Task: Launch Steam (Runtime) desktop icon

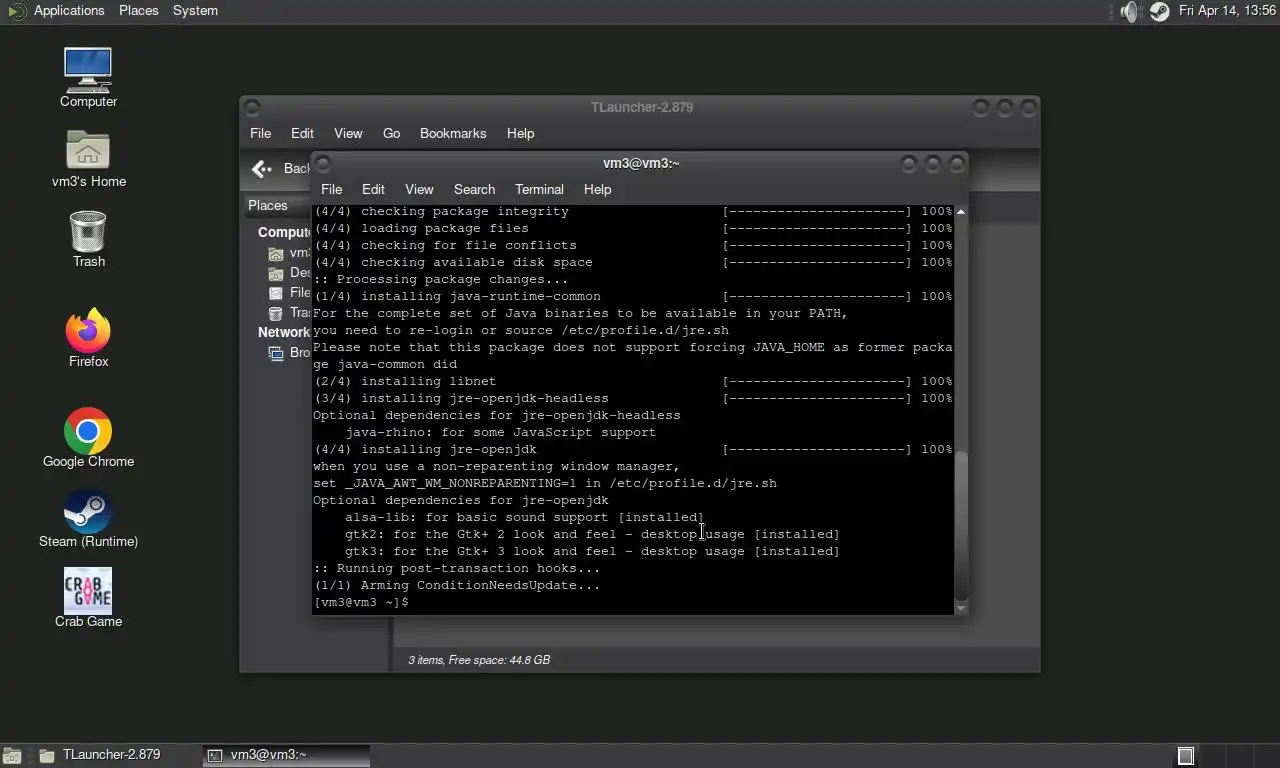Action: (x=88, y=519)
